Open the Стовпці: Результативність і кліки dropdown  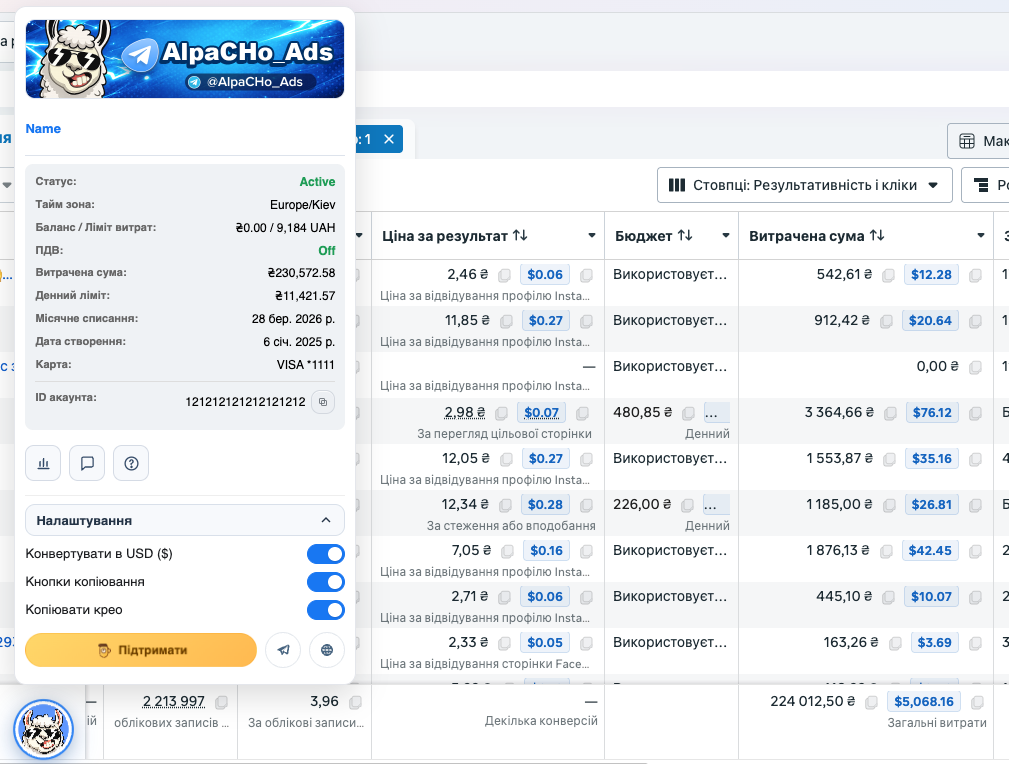coord(804,185)
